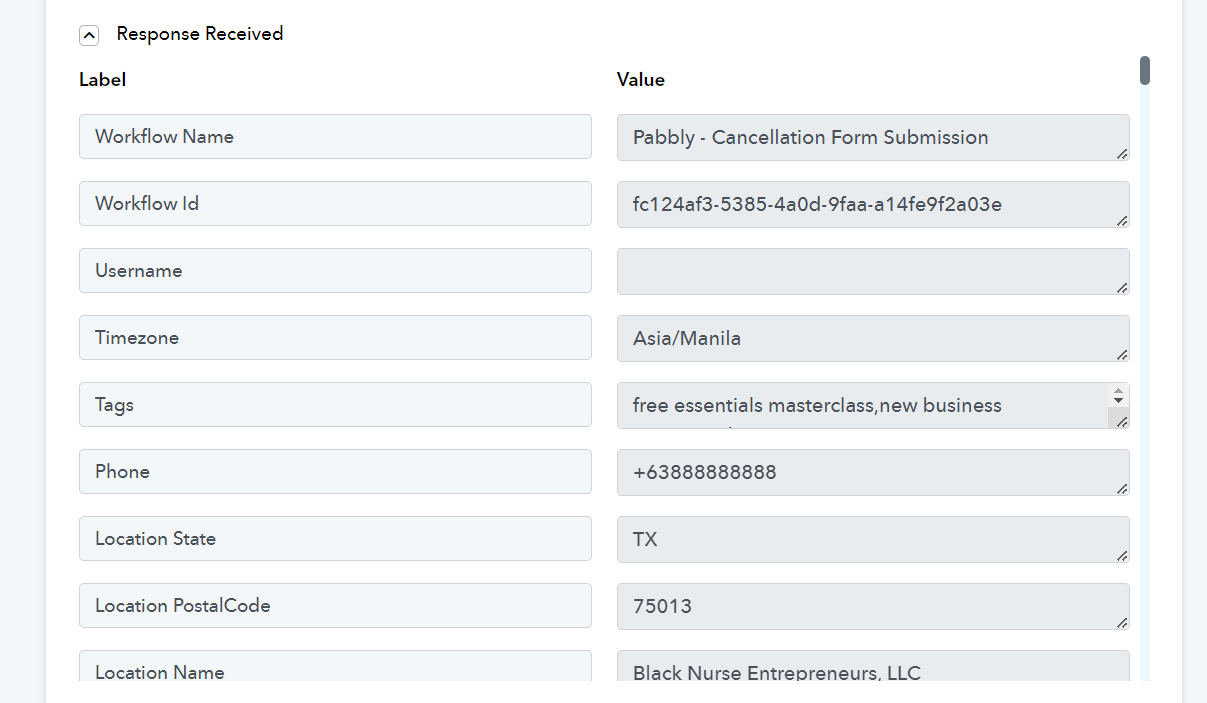The height and width of the screenshot is (703, 1207).
Task: Click the response panel vertical scrollbar thumb
Action: pyautogui.click(x=1144, y=71)
